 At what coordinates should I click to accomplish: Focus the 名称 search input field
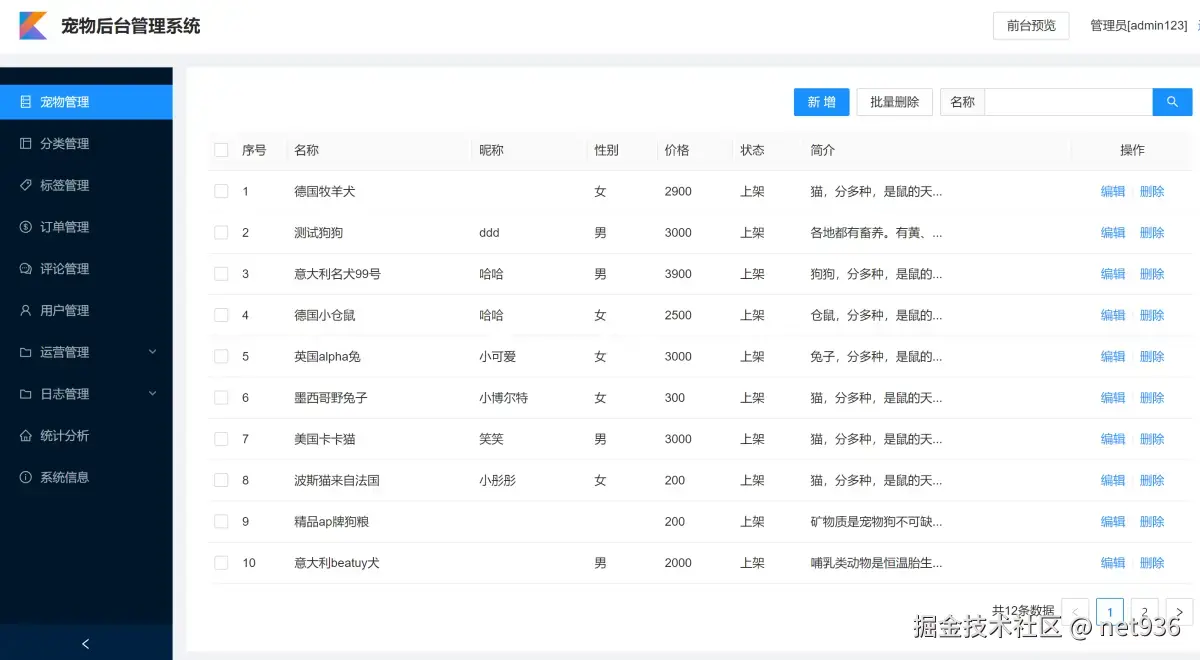coord(1069,102)
